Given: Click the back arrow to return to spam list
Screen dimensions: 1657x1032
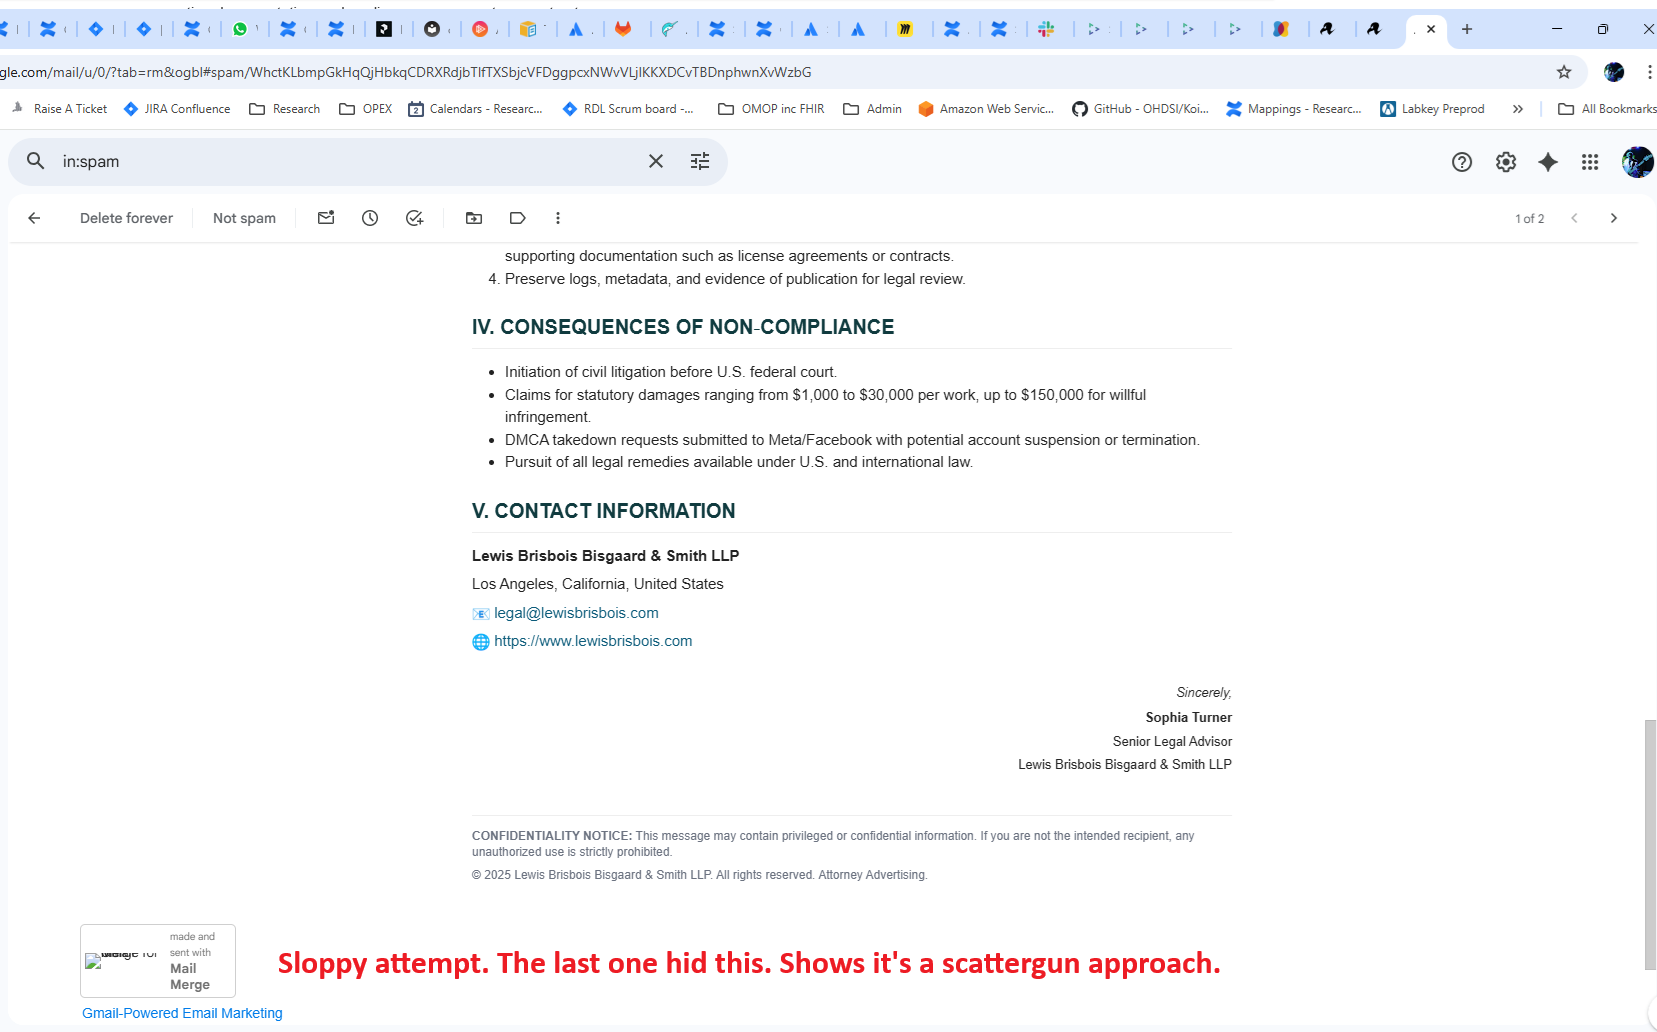Looking at the screenshot, I should 34,218.
